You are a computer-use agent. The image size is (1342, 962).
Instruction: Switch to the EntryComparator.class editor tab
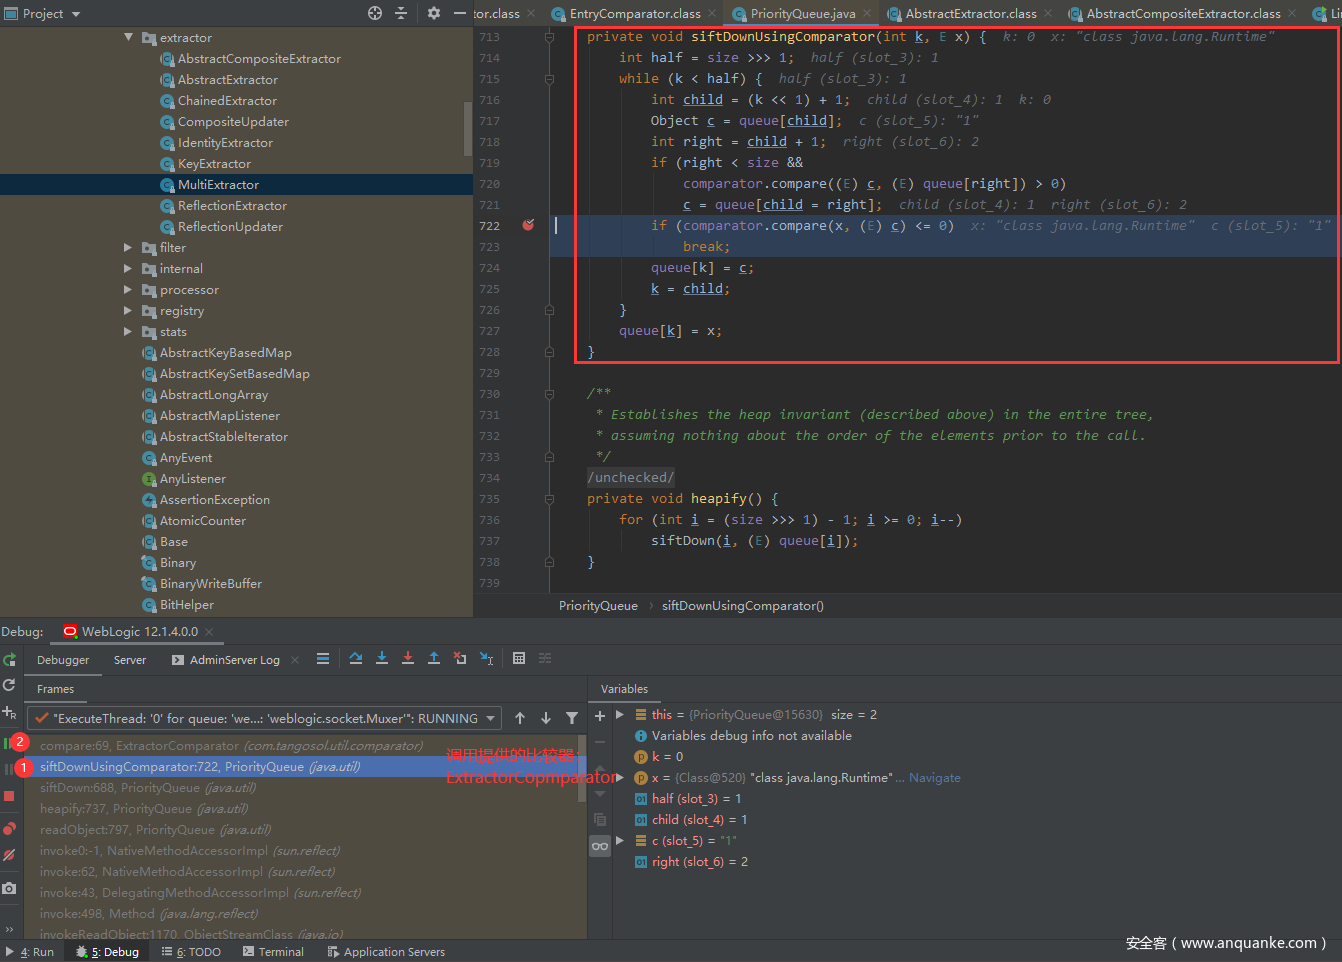(634, 13)
